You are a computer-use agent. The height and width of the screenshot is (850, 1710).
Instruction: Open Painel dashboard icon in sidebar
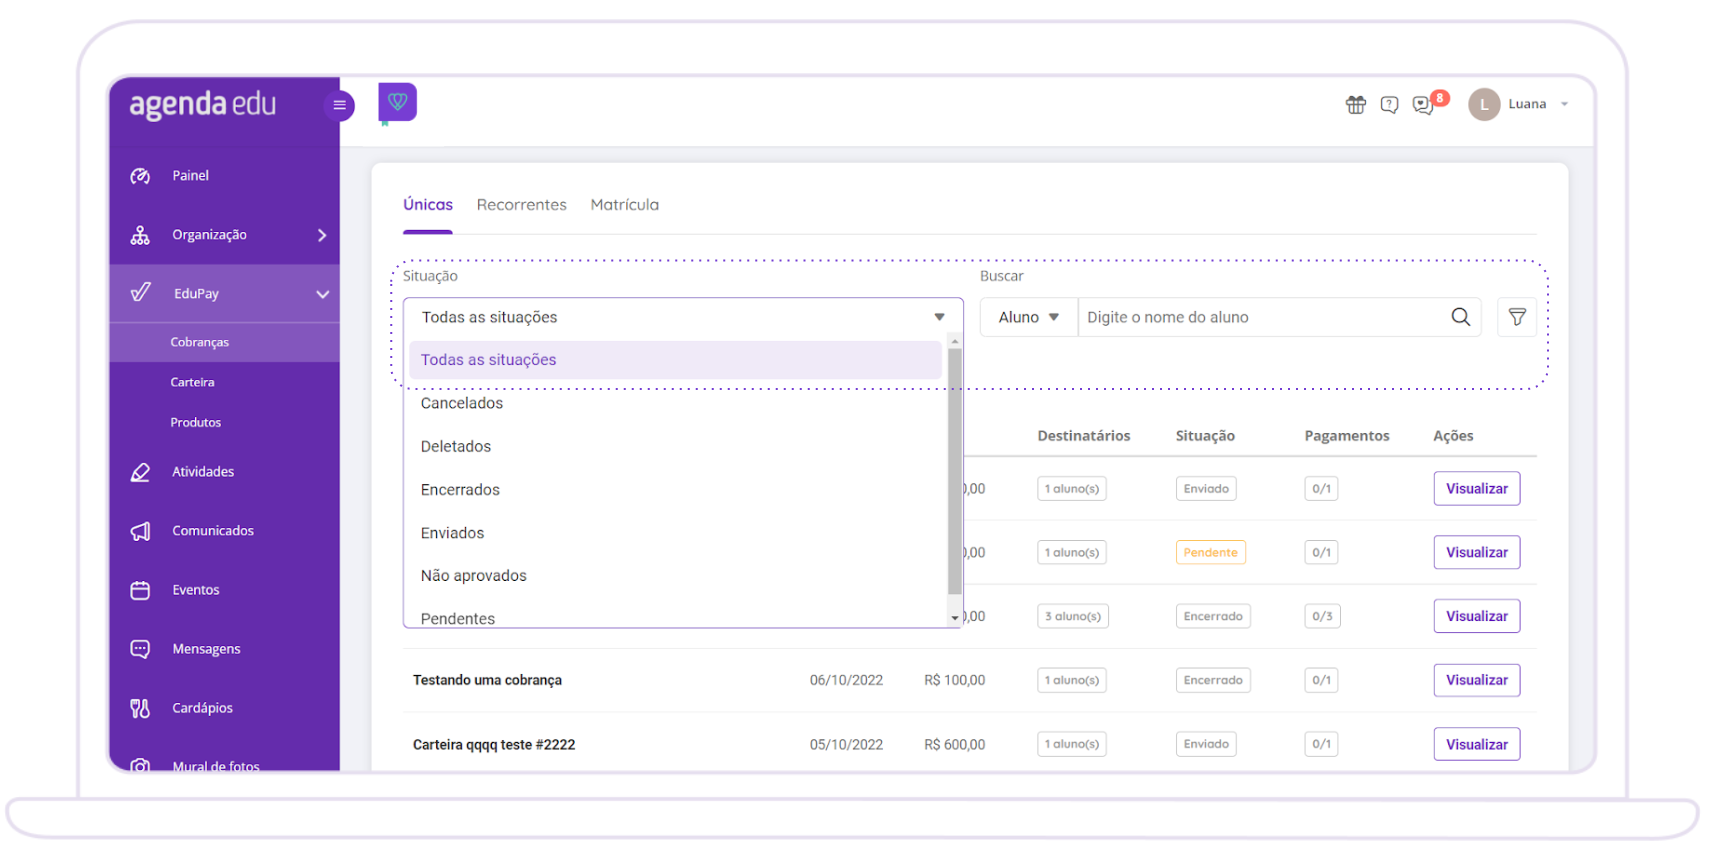pyautogui.click(x=140, y=176)
